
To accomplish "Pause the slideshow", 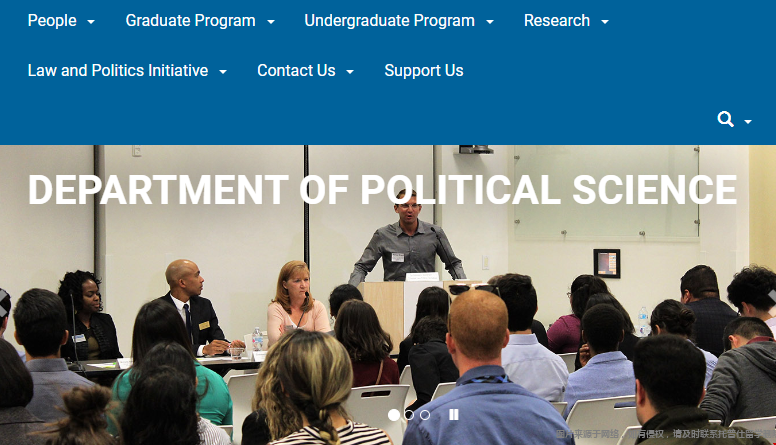I will click(x=454, y=415).
